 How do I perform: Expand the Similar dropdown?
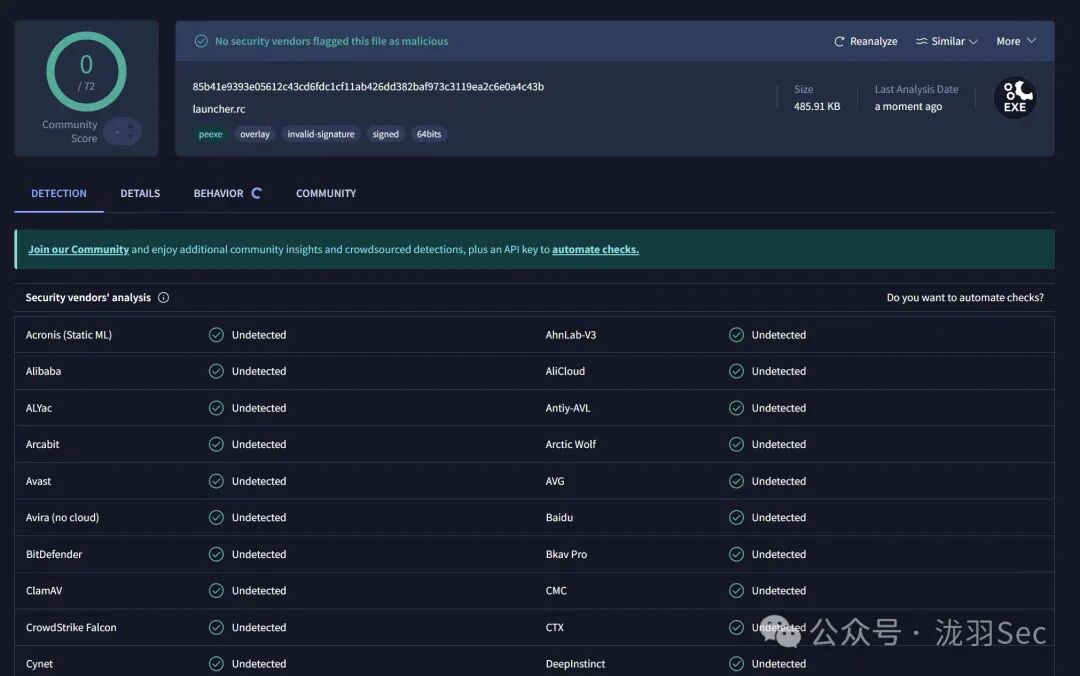point(947,42)
